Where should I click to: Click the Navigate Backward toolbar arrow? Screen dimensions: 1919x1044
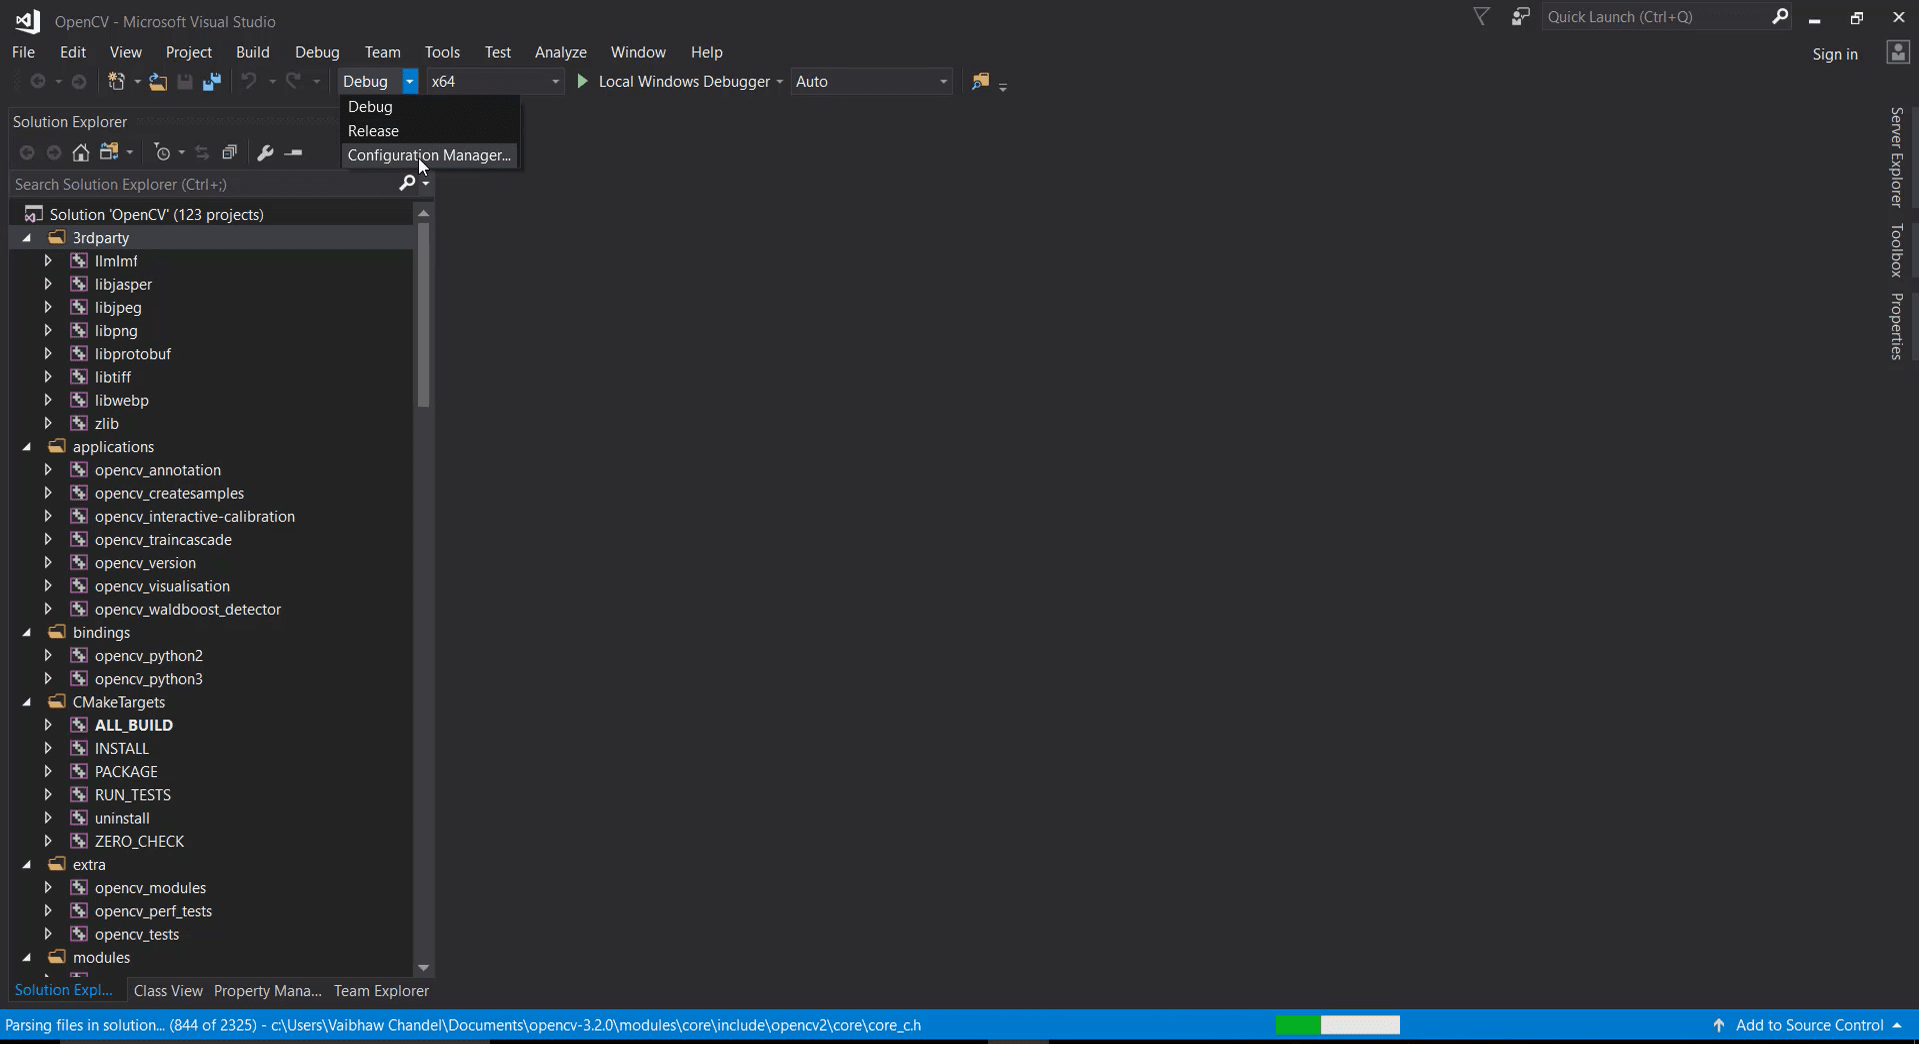pyautogui.click(x=38, y=81)
